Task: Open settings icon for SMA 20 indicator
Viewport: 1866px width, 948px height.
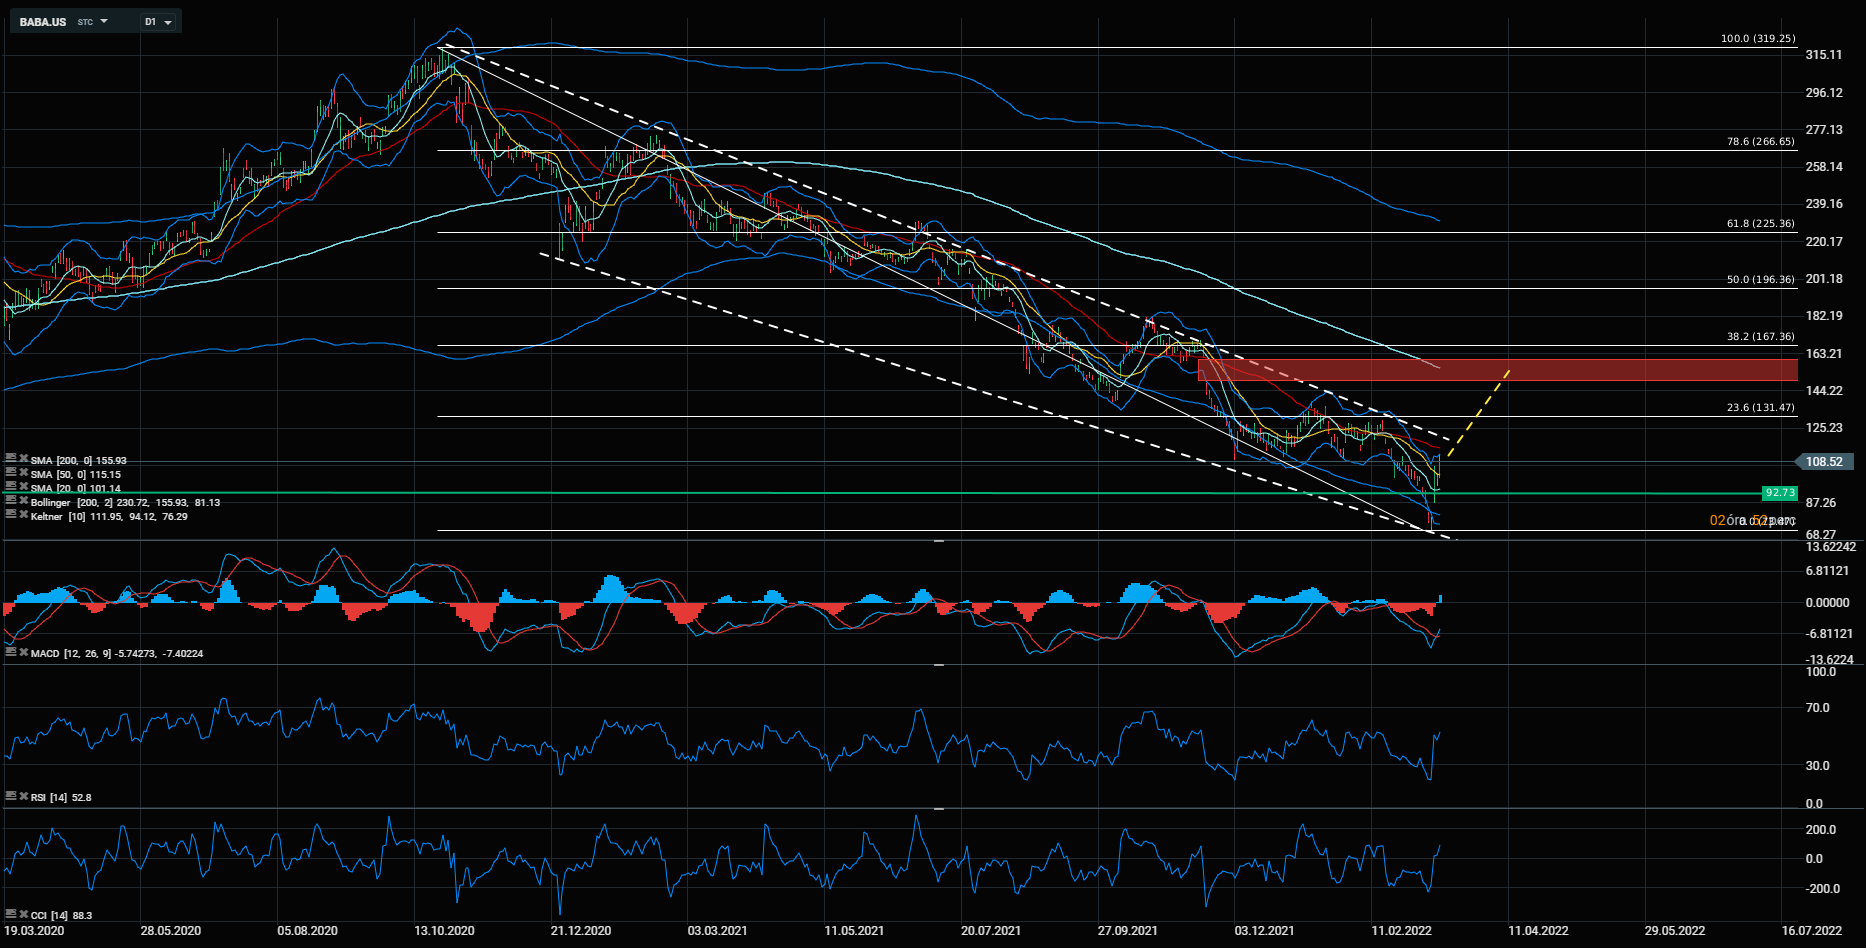Action: pos(11,487)
